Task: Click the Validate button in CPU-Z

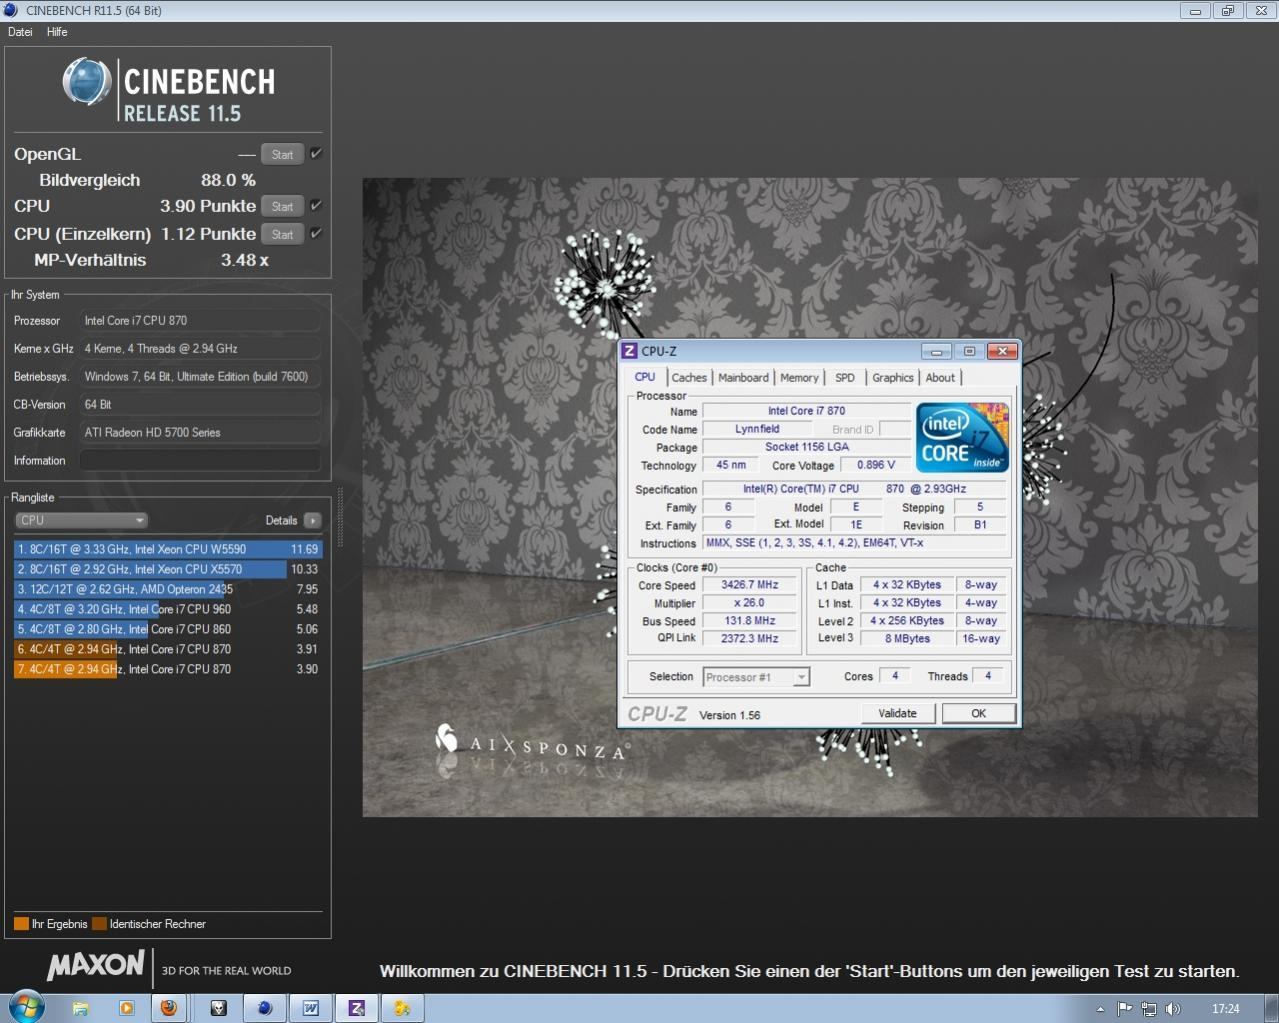Action: [897, 713]
